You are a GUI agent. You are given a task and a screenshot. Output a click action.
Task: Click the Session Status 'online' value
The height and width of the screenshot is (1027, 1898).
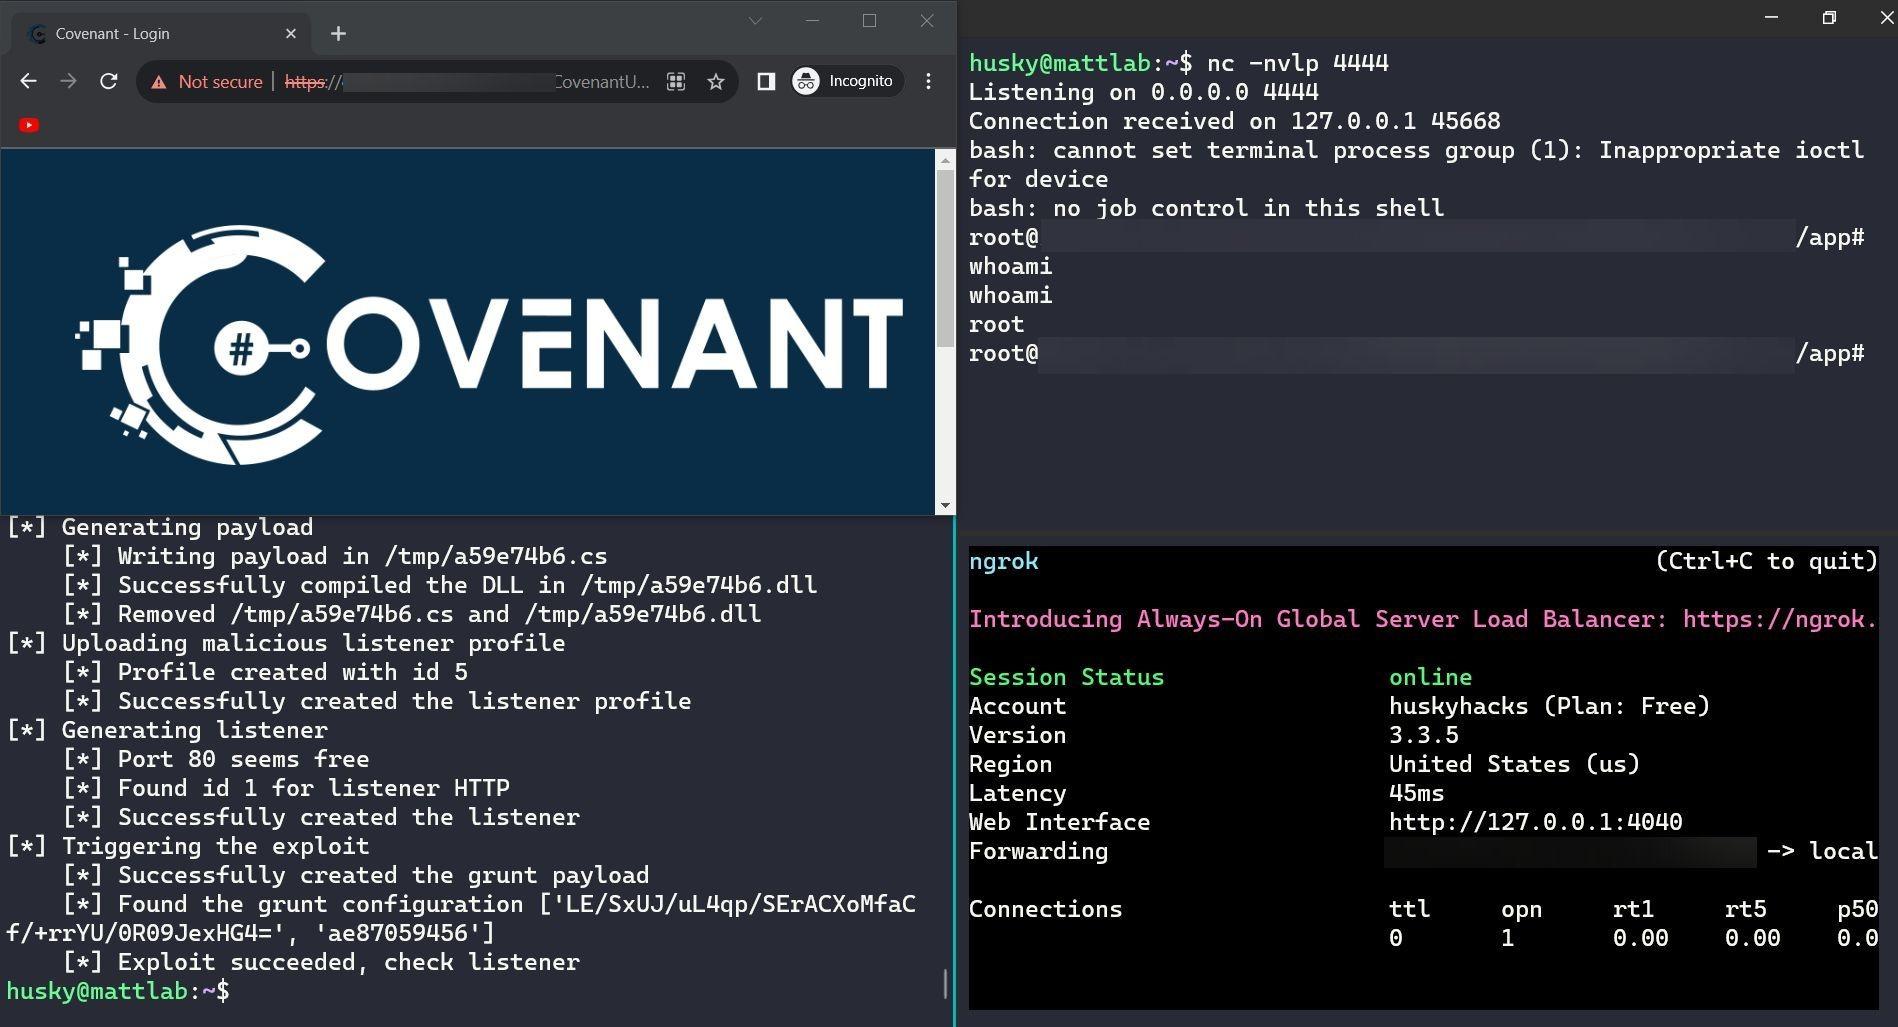[1430, 677]
